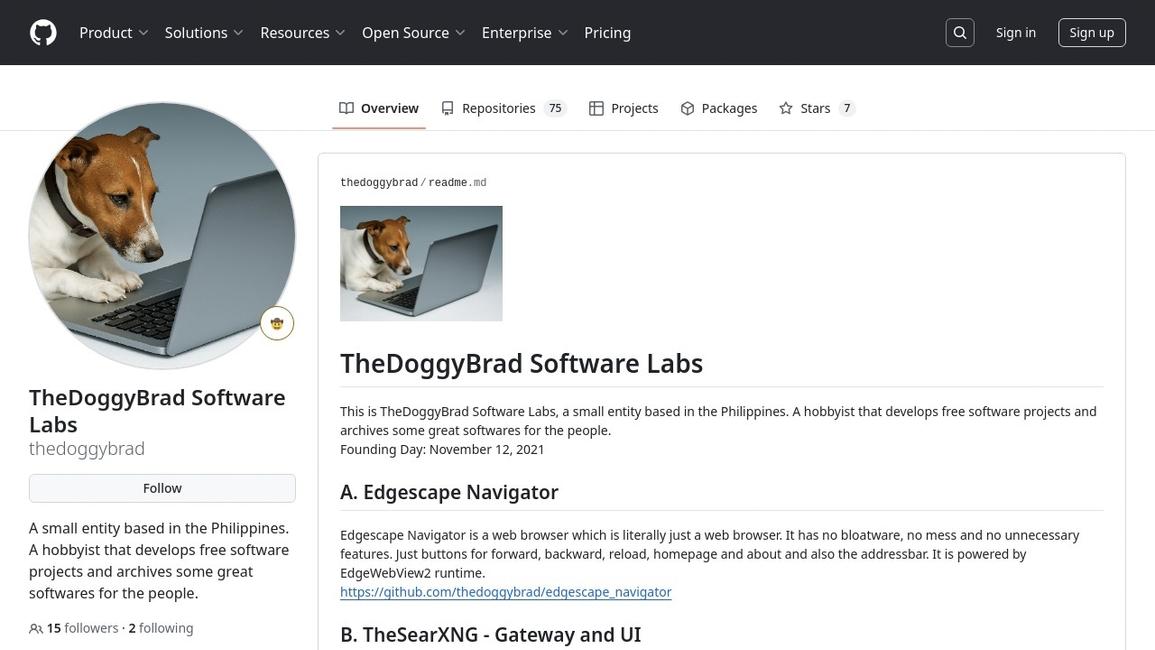Select the Overview tab
Image resolution: width=1155 pixels, height=650 pixels.
pos(379,108)
